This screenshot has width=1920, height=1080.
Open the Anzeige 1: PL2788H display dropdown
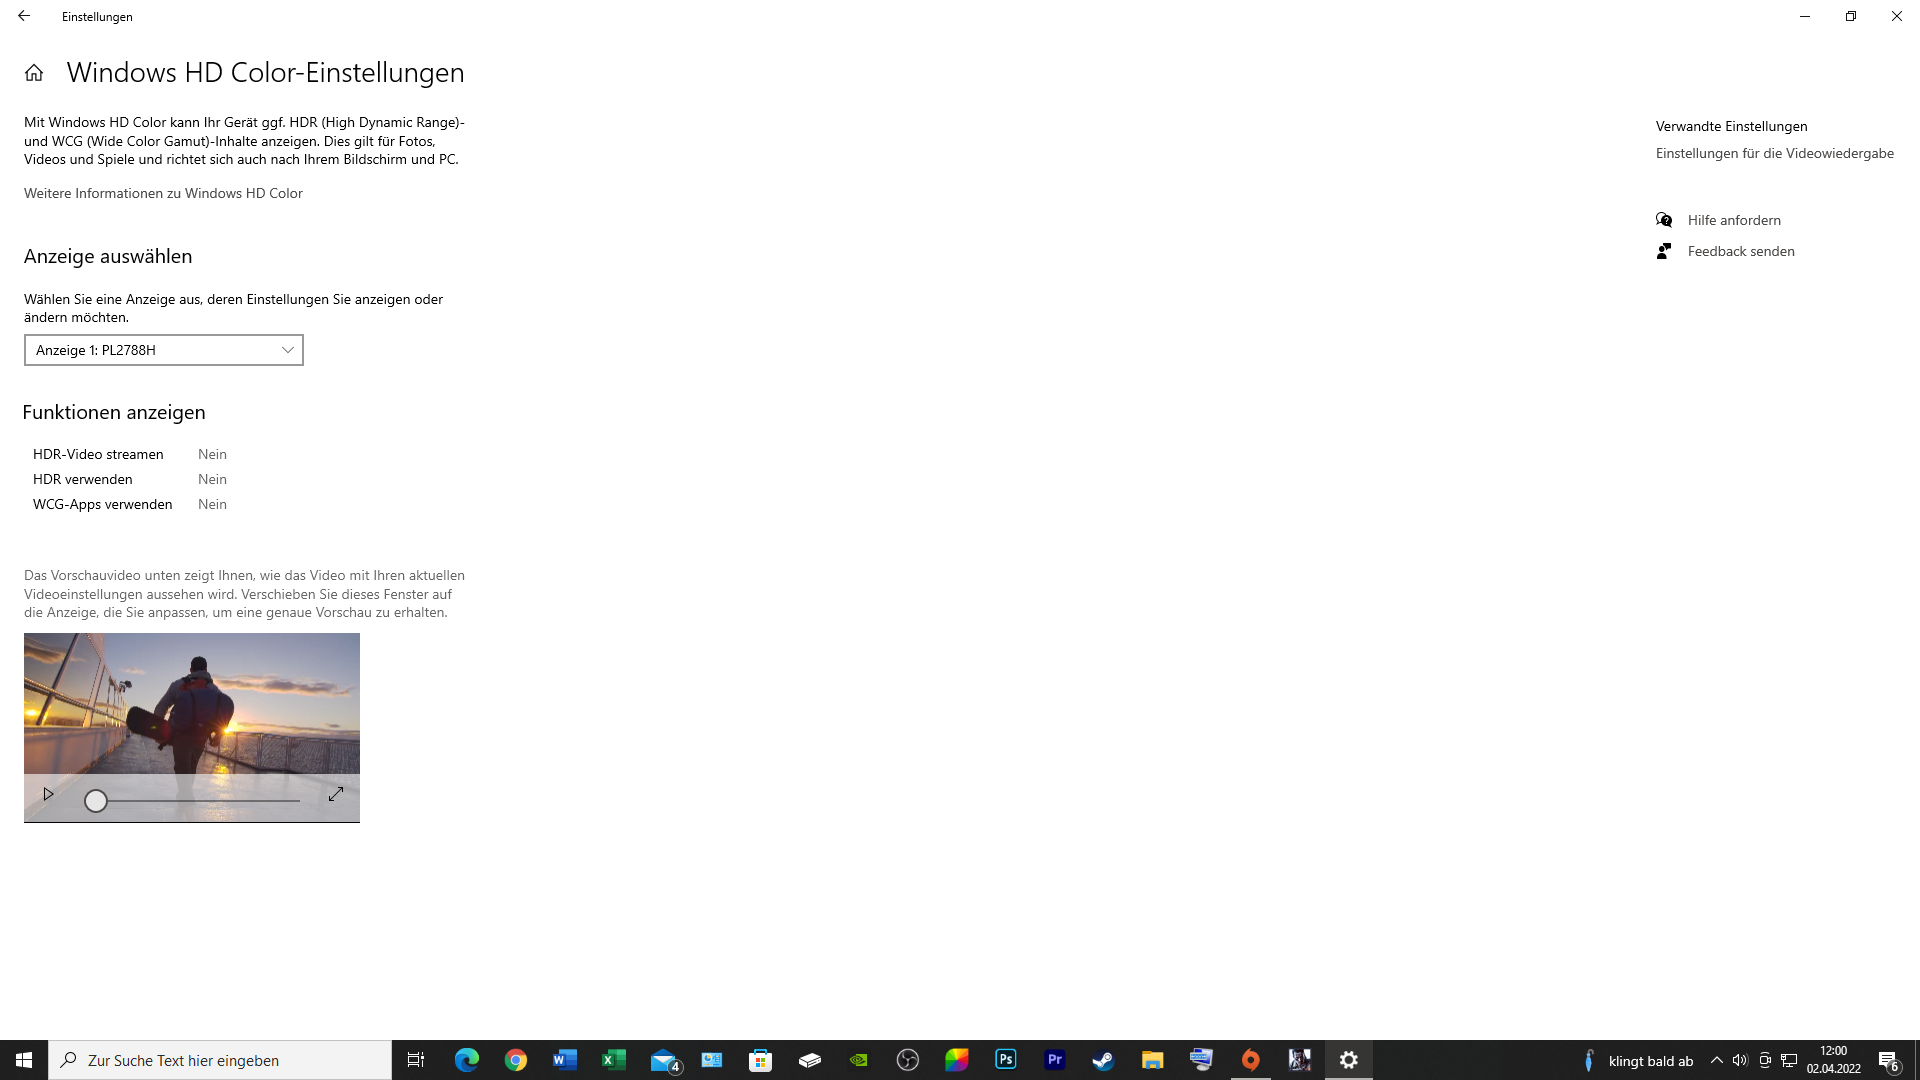(164, 350)
